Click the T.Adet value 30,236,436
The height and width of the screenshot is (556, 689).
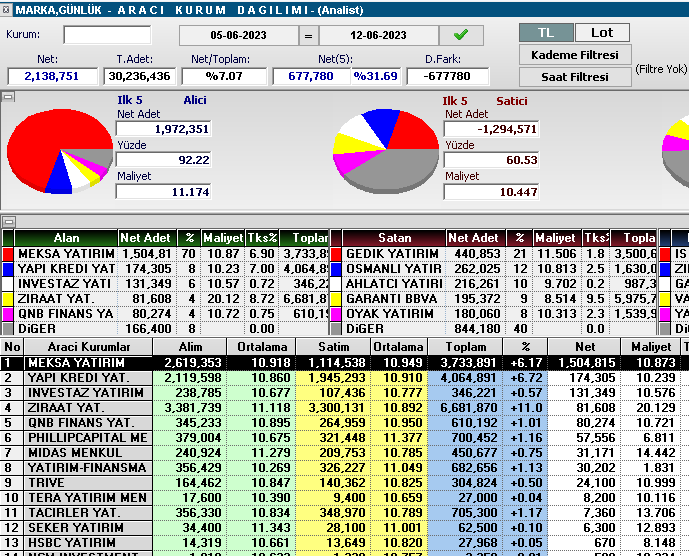(140, 76)
